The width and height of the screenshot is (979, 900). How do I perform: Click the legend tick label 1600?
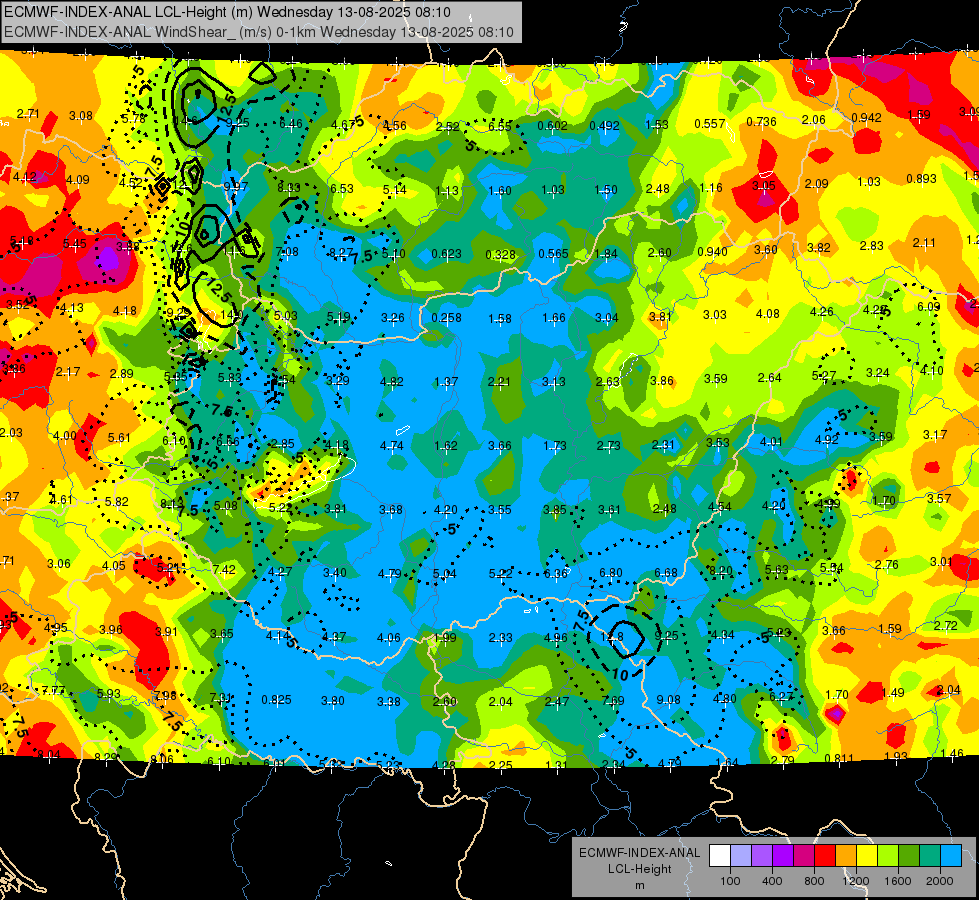[x=897, y=881]
